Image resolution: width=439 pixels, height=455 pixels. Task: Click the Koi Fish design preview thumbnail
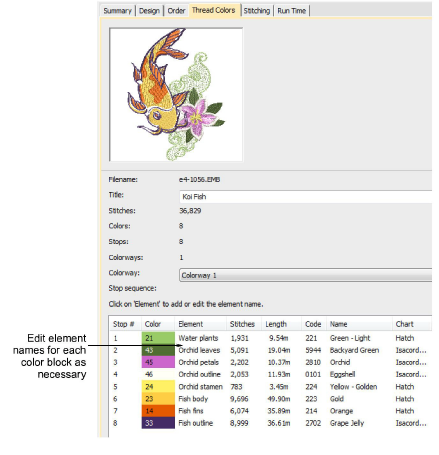tap(176, 95)
